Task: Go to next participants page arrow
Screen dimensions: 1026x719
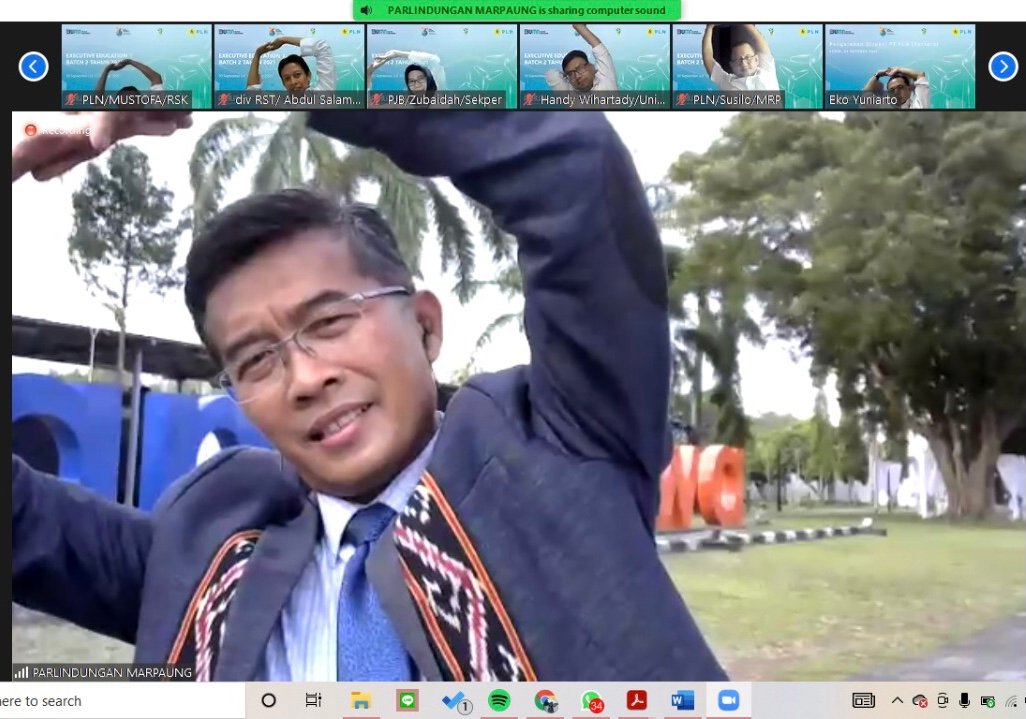Action: (x=1003, y=67)
